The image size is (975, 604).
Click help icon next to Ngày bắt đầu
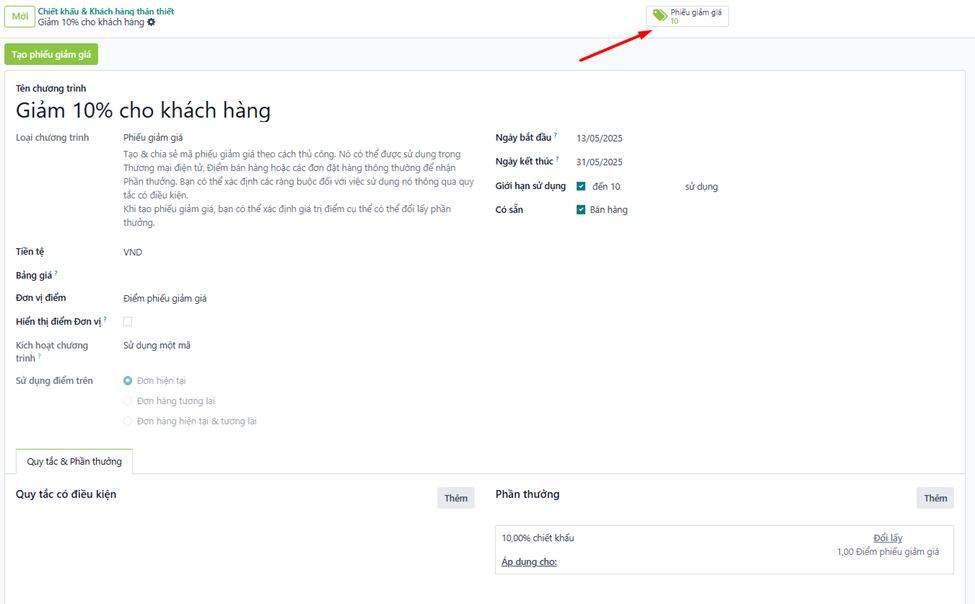pos(556,135)
